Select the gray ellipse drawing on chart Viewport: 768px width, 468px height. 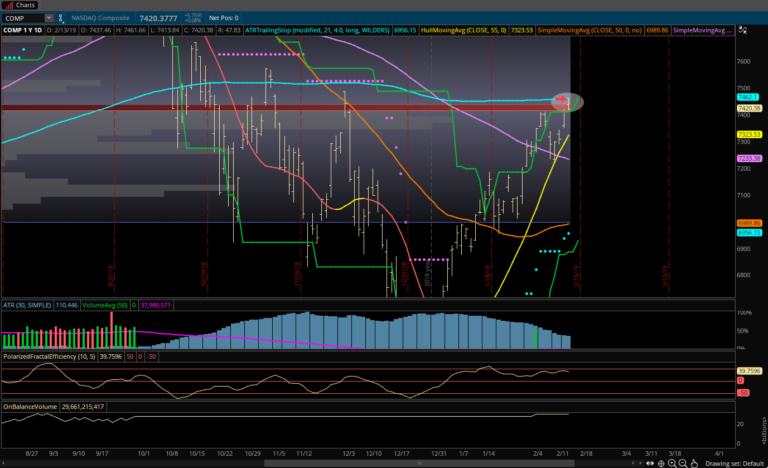(x=567, y=101)
